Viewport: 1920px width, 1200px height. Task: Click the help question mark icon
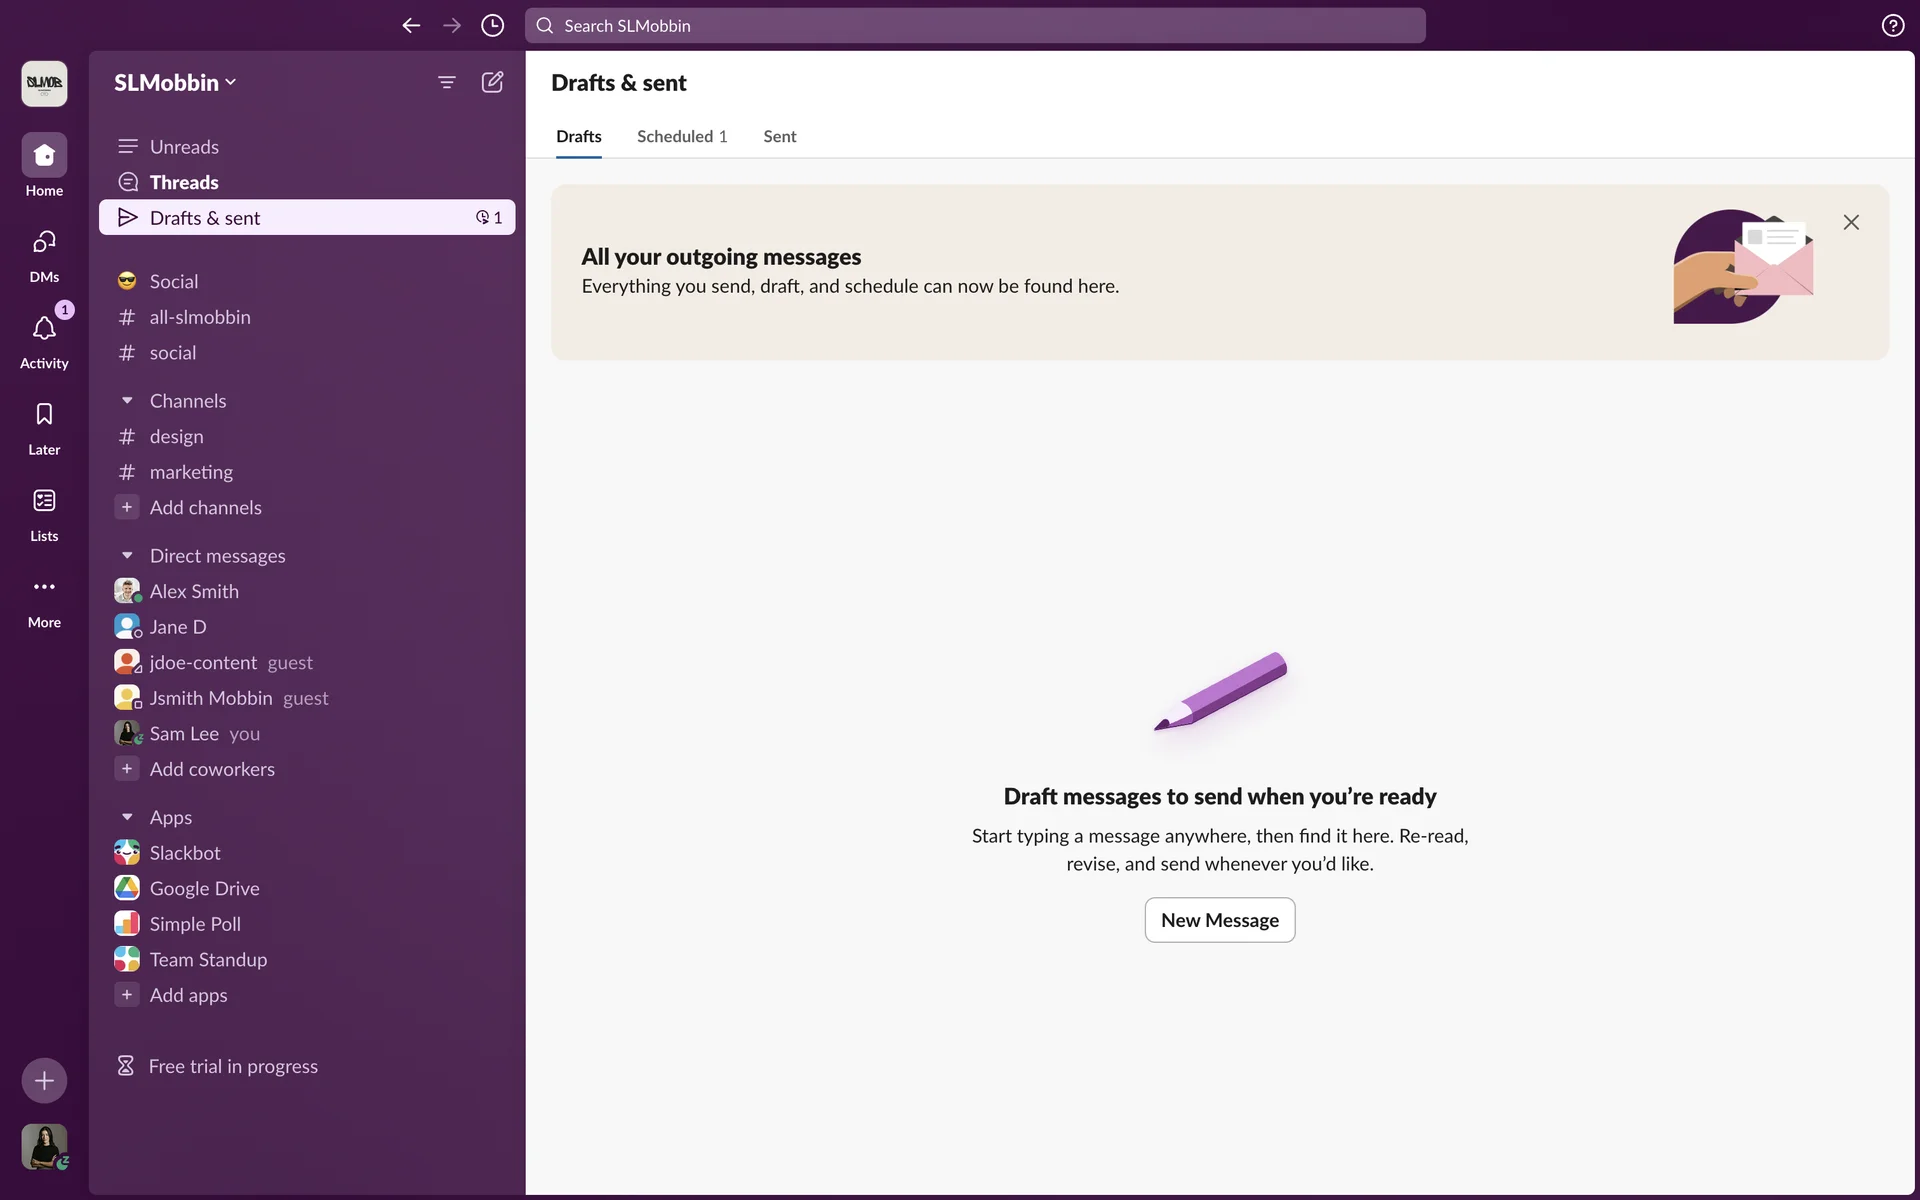click(1892, 26)
